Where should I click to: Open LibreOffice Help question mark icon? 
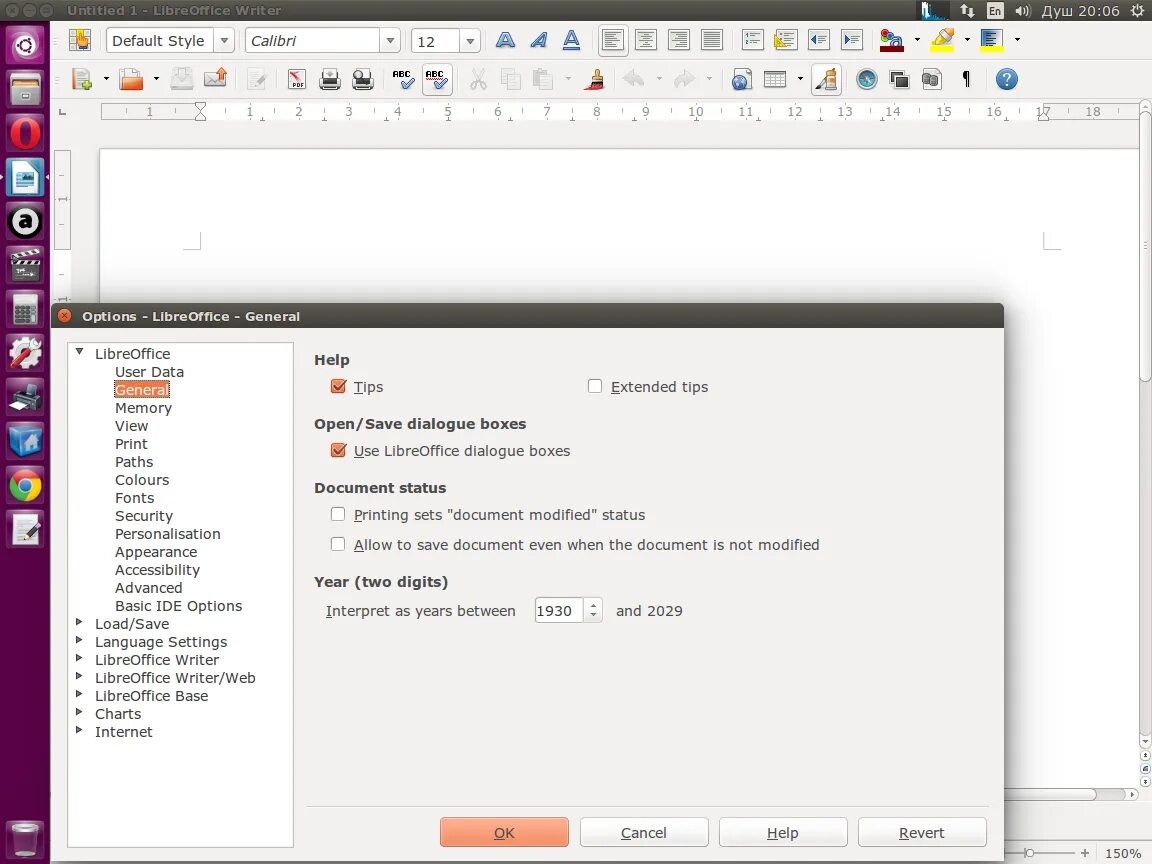pos(1007,79)
